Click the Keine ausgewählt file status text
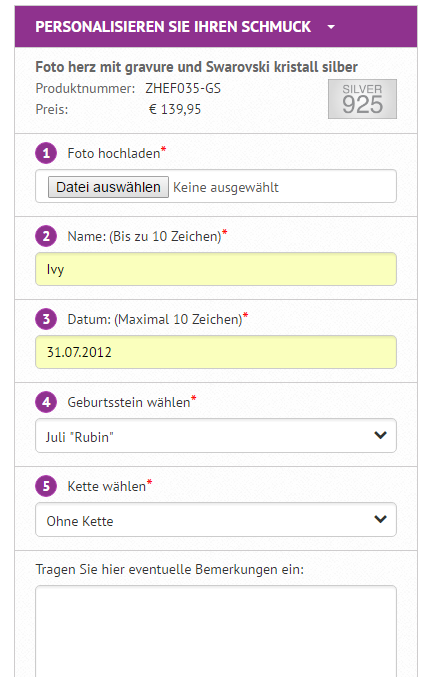Viewport: 431px width, 677px height. point(226,187)
